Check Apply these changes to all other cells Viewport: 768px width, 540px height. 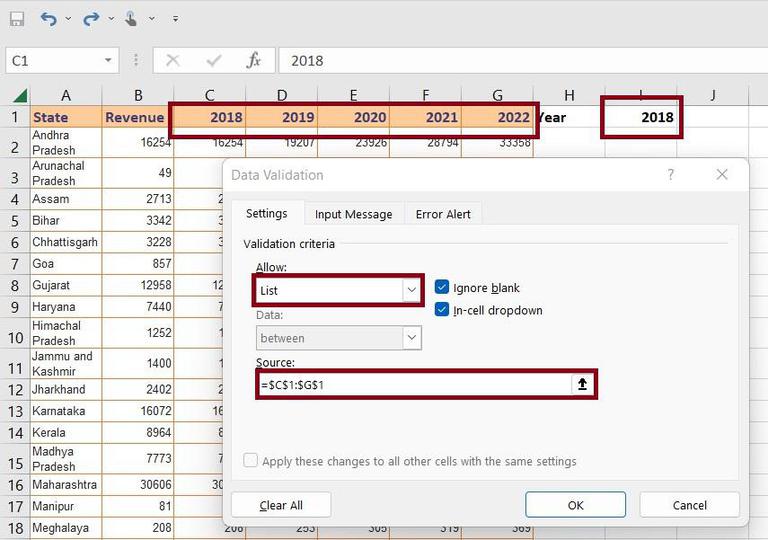tap(250, 461)
